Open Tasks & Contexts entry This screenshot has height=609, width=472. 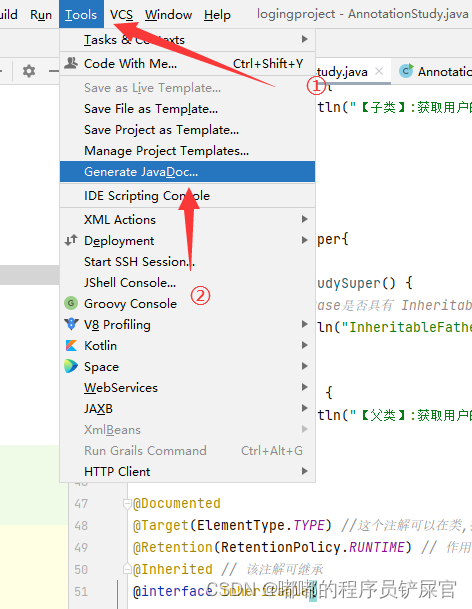point(187,39)
